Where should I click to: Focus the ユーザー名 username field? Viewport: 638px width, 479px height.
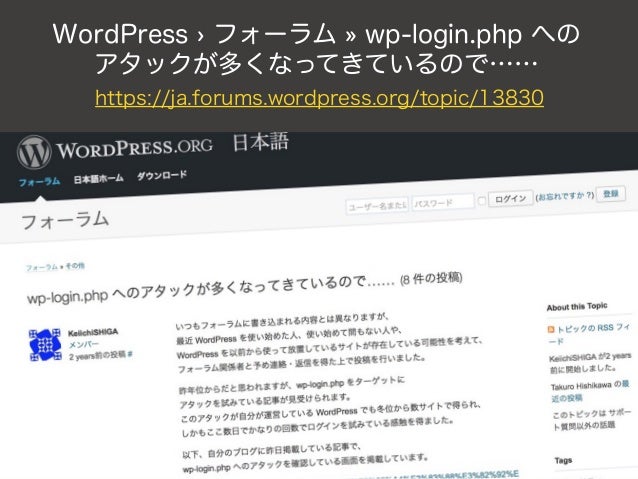point(377,206)
